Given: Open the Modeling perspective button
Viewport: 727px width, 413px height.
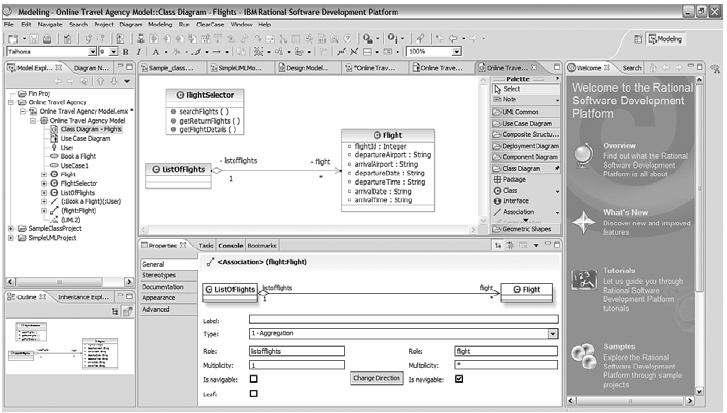Looking at the screenshot, I should [665, 39].
